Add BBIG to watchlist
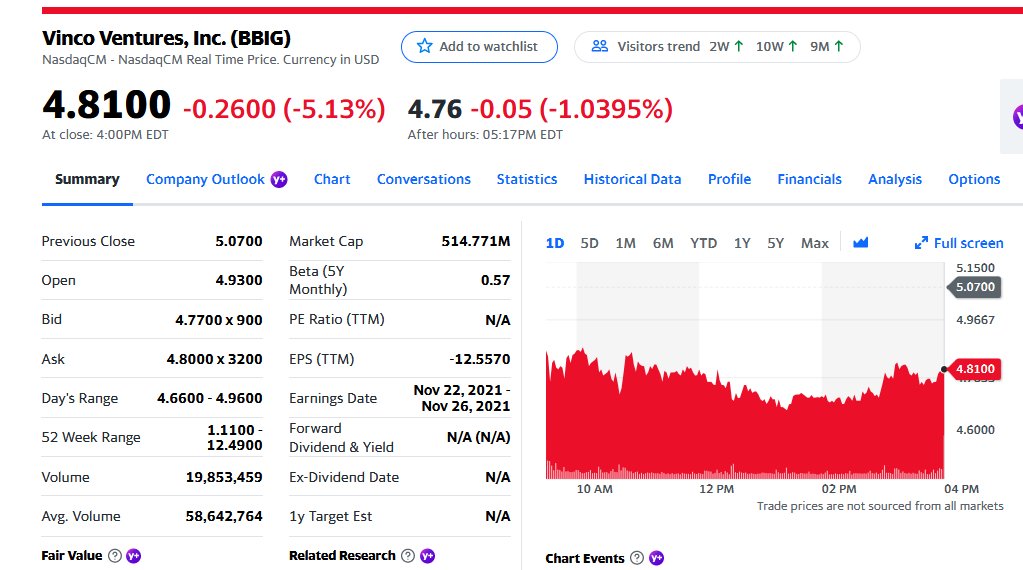 click(480, 47)
